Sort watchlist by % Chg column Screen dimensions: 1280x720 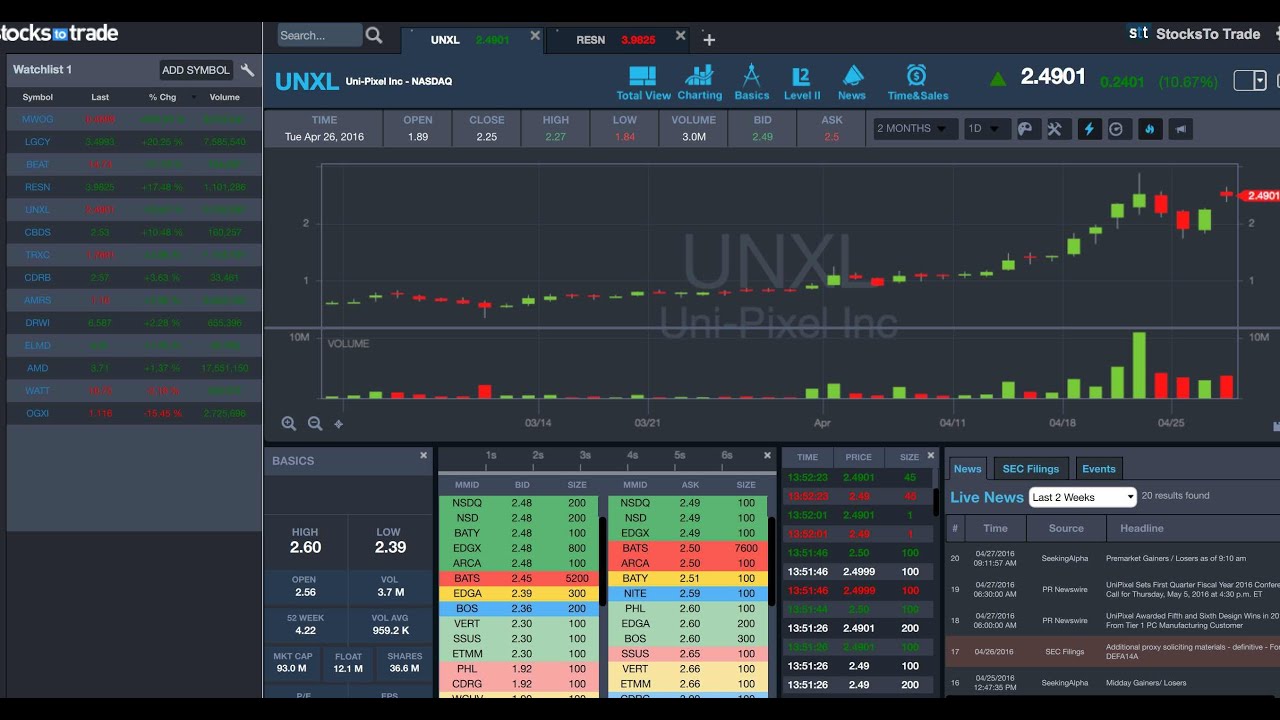[162, 97]
